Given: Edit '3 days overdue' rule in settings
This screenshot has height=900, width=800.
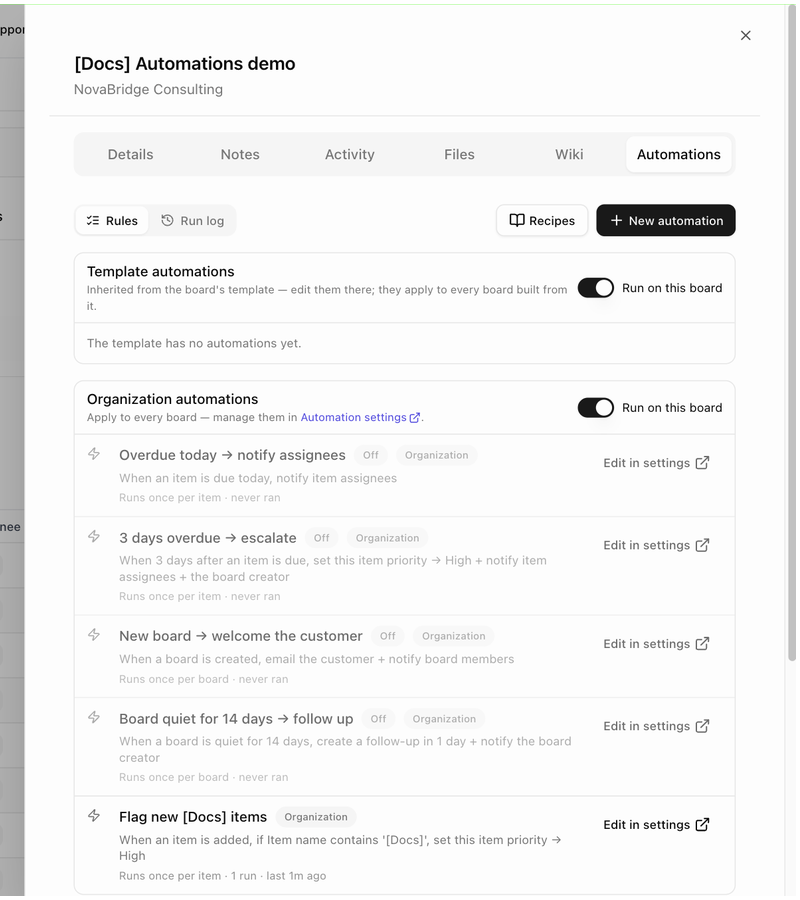Looking at the screenshot, I should (659, 547).
